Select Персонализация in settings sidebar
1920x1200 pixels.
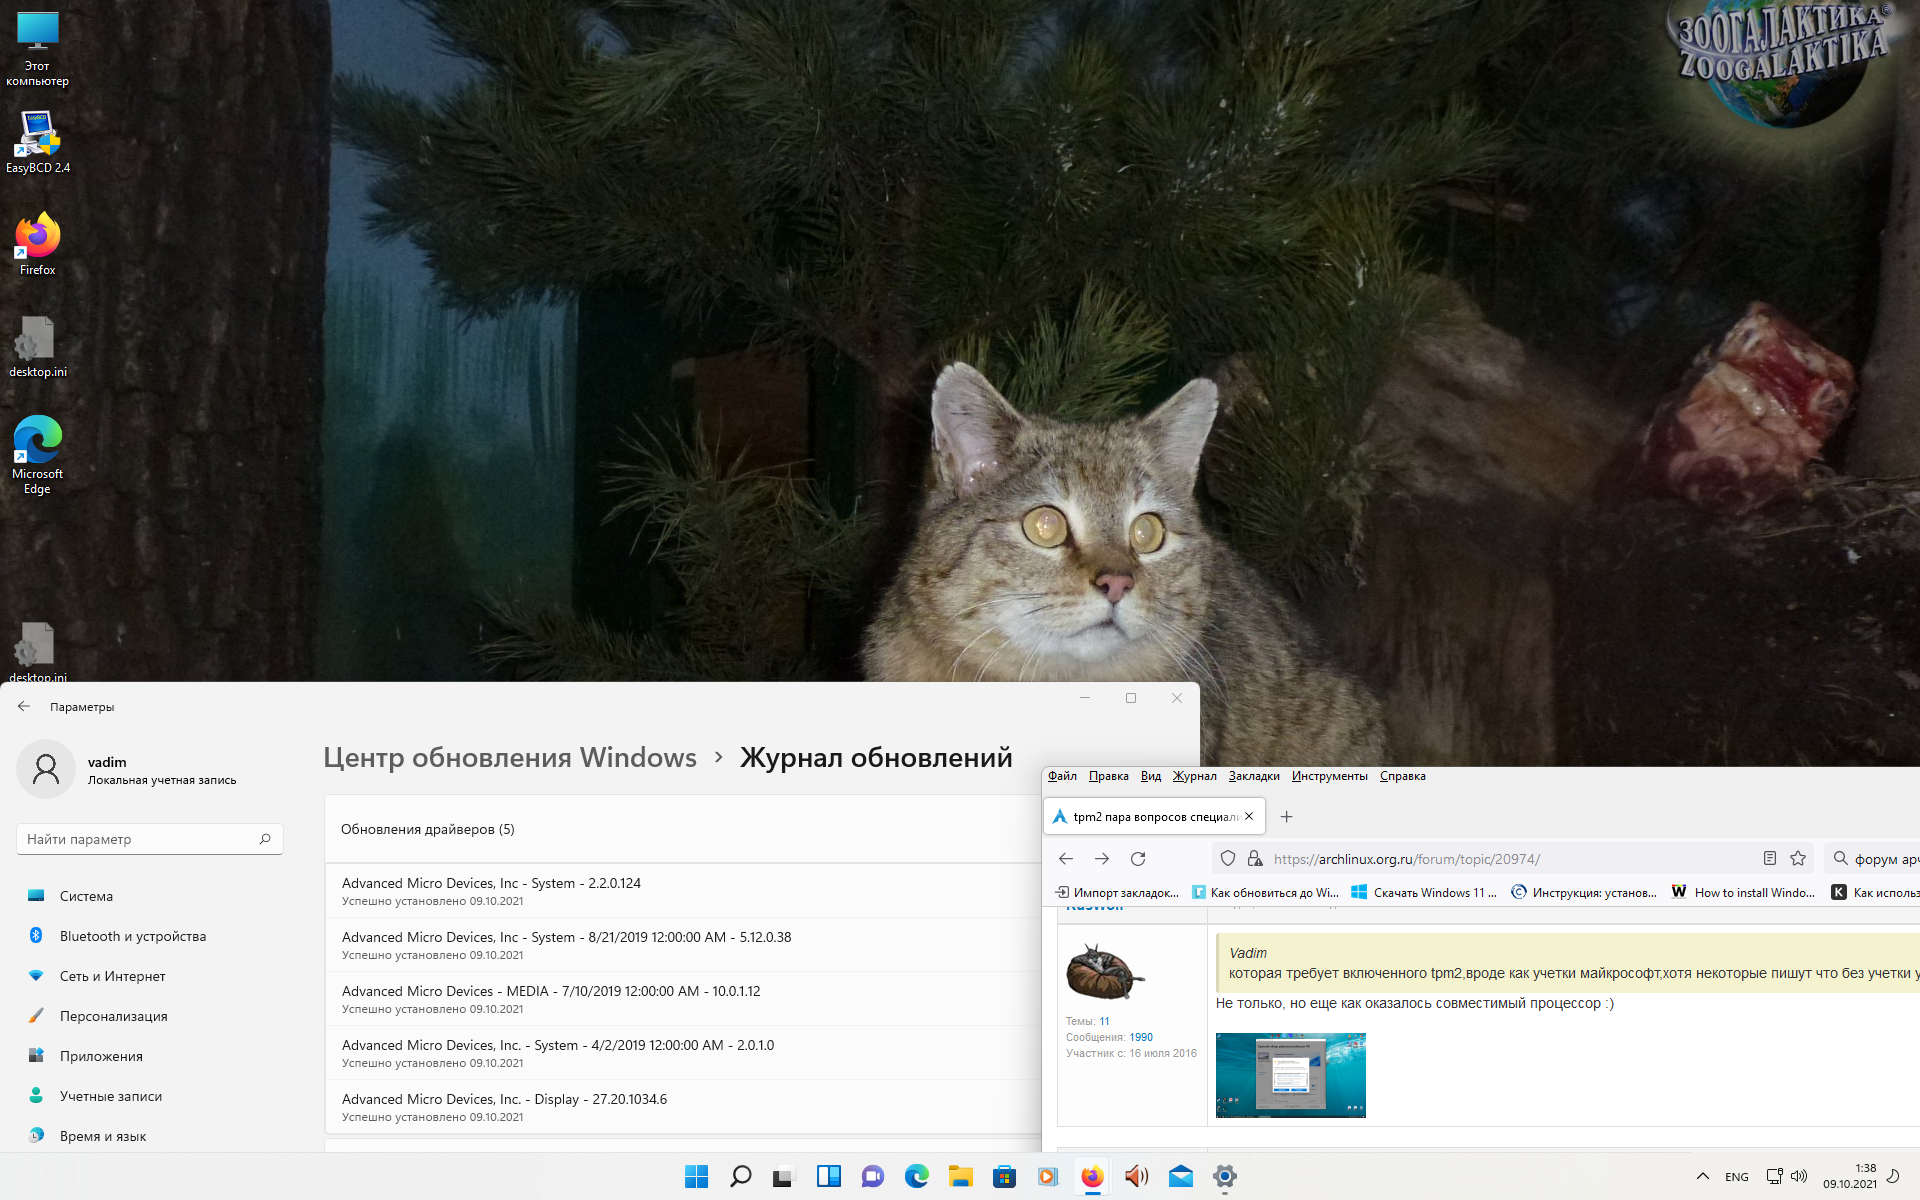(x=113, y=1016)
